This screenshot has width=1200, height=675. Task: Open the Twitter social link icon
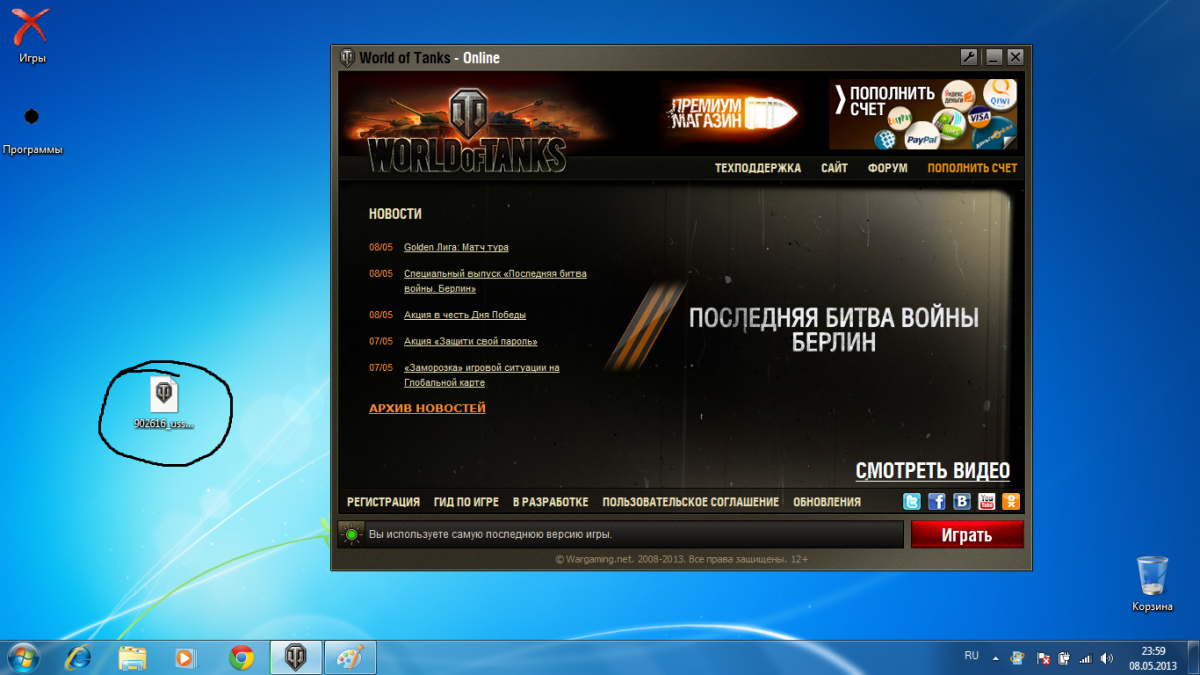[x=912, y=502]
